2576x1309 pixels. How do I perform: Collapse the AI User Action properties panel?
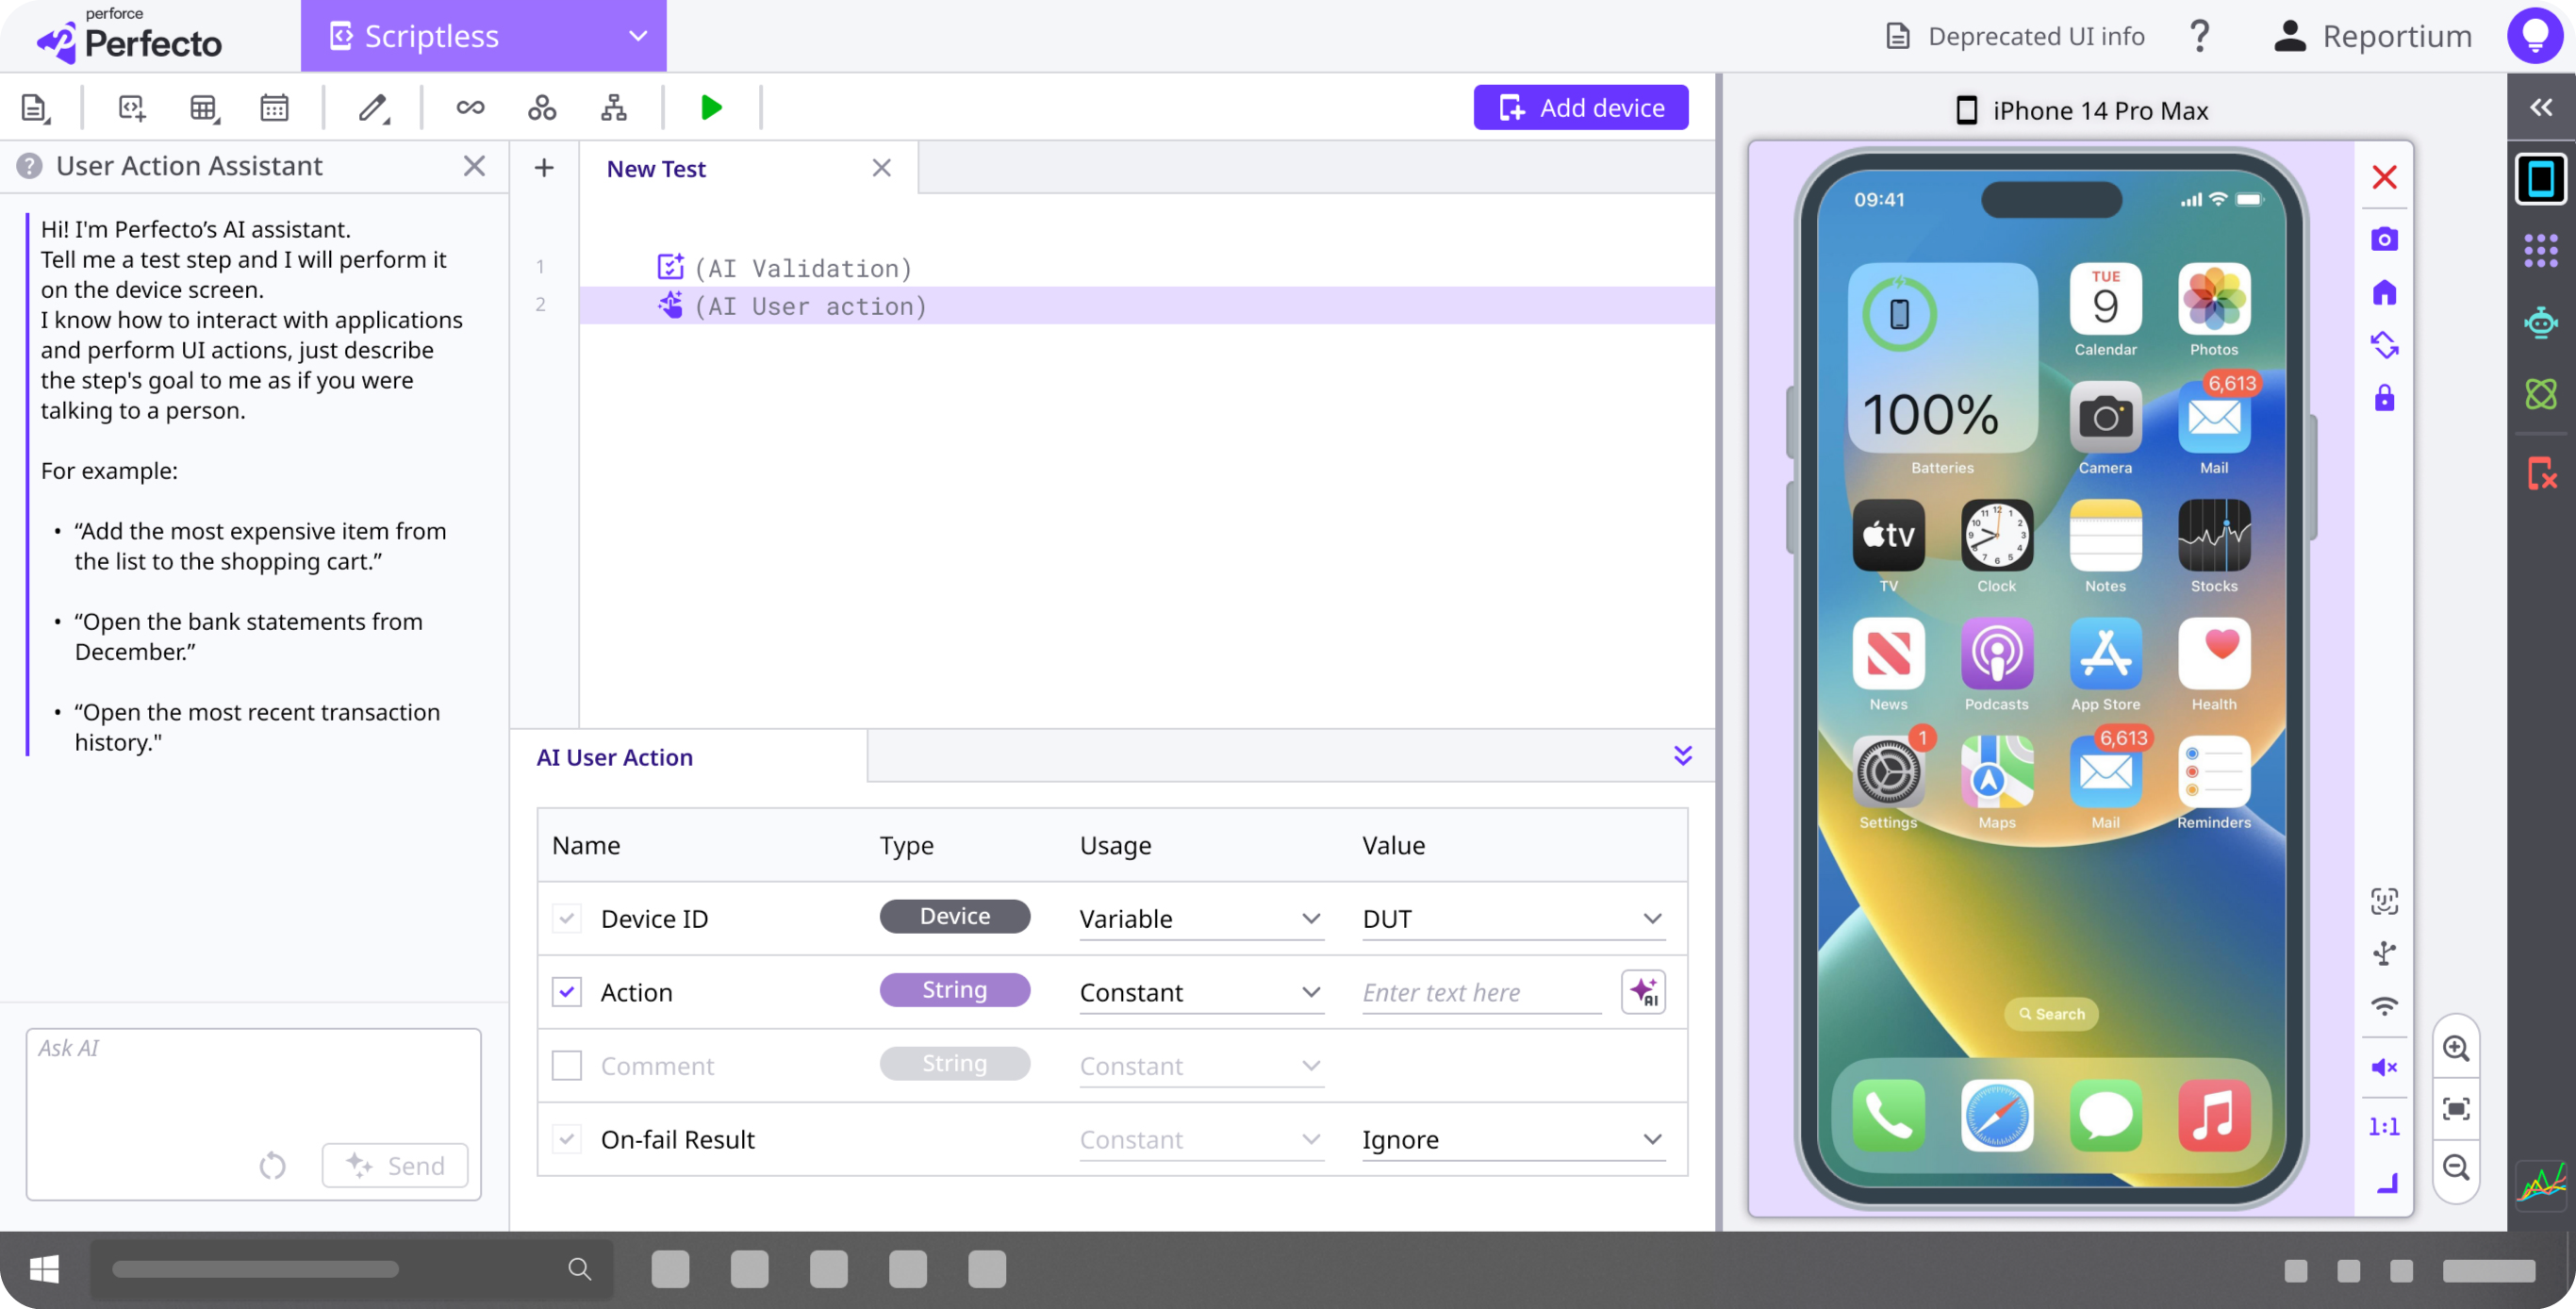[x=1683, y=756]
